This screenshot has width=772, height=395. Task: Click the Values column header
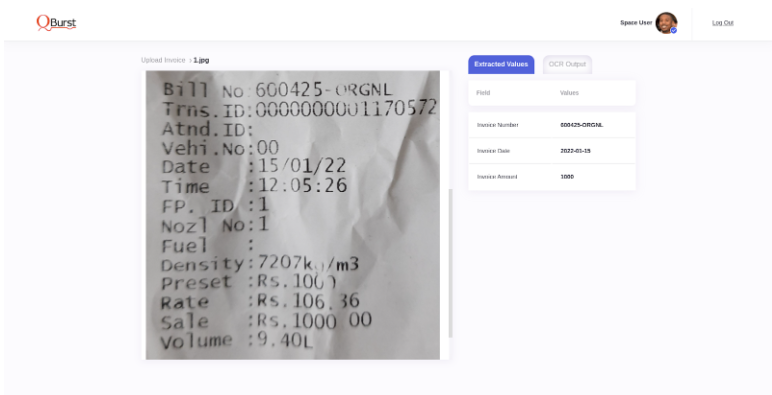[569, 93]
